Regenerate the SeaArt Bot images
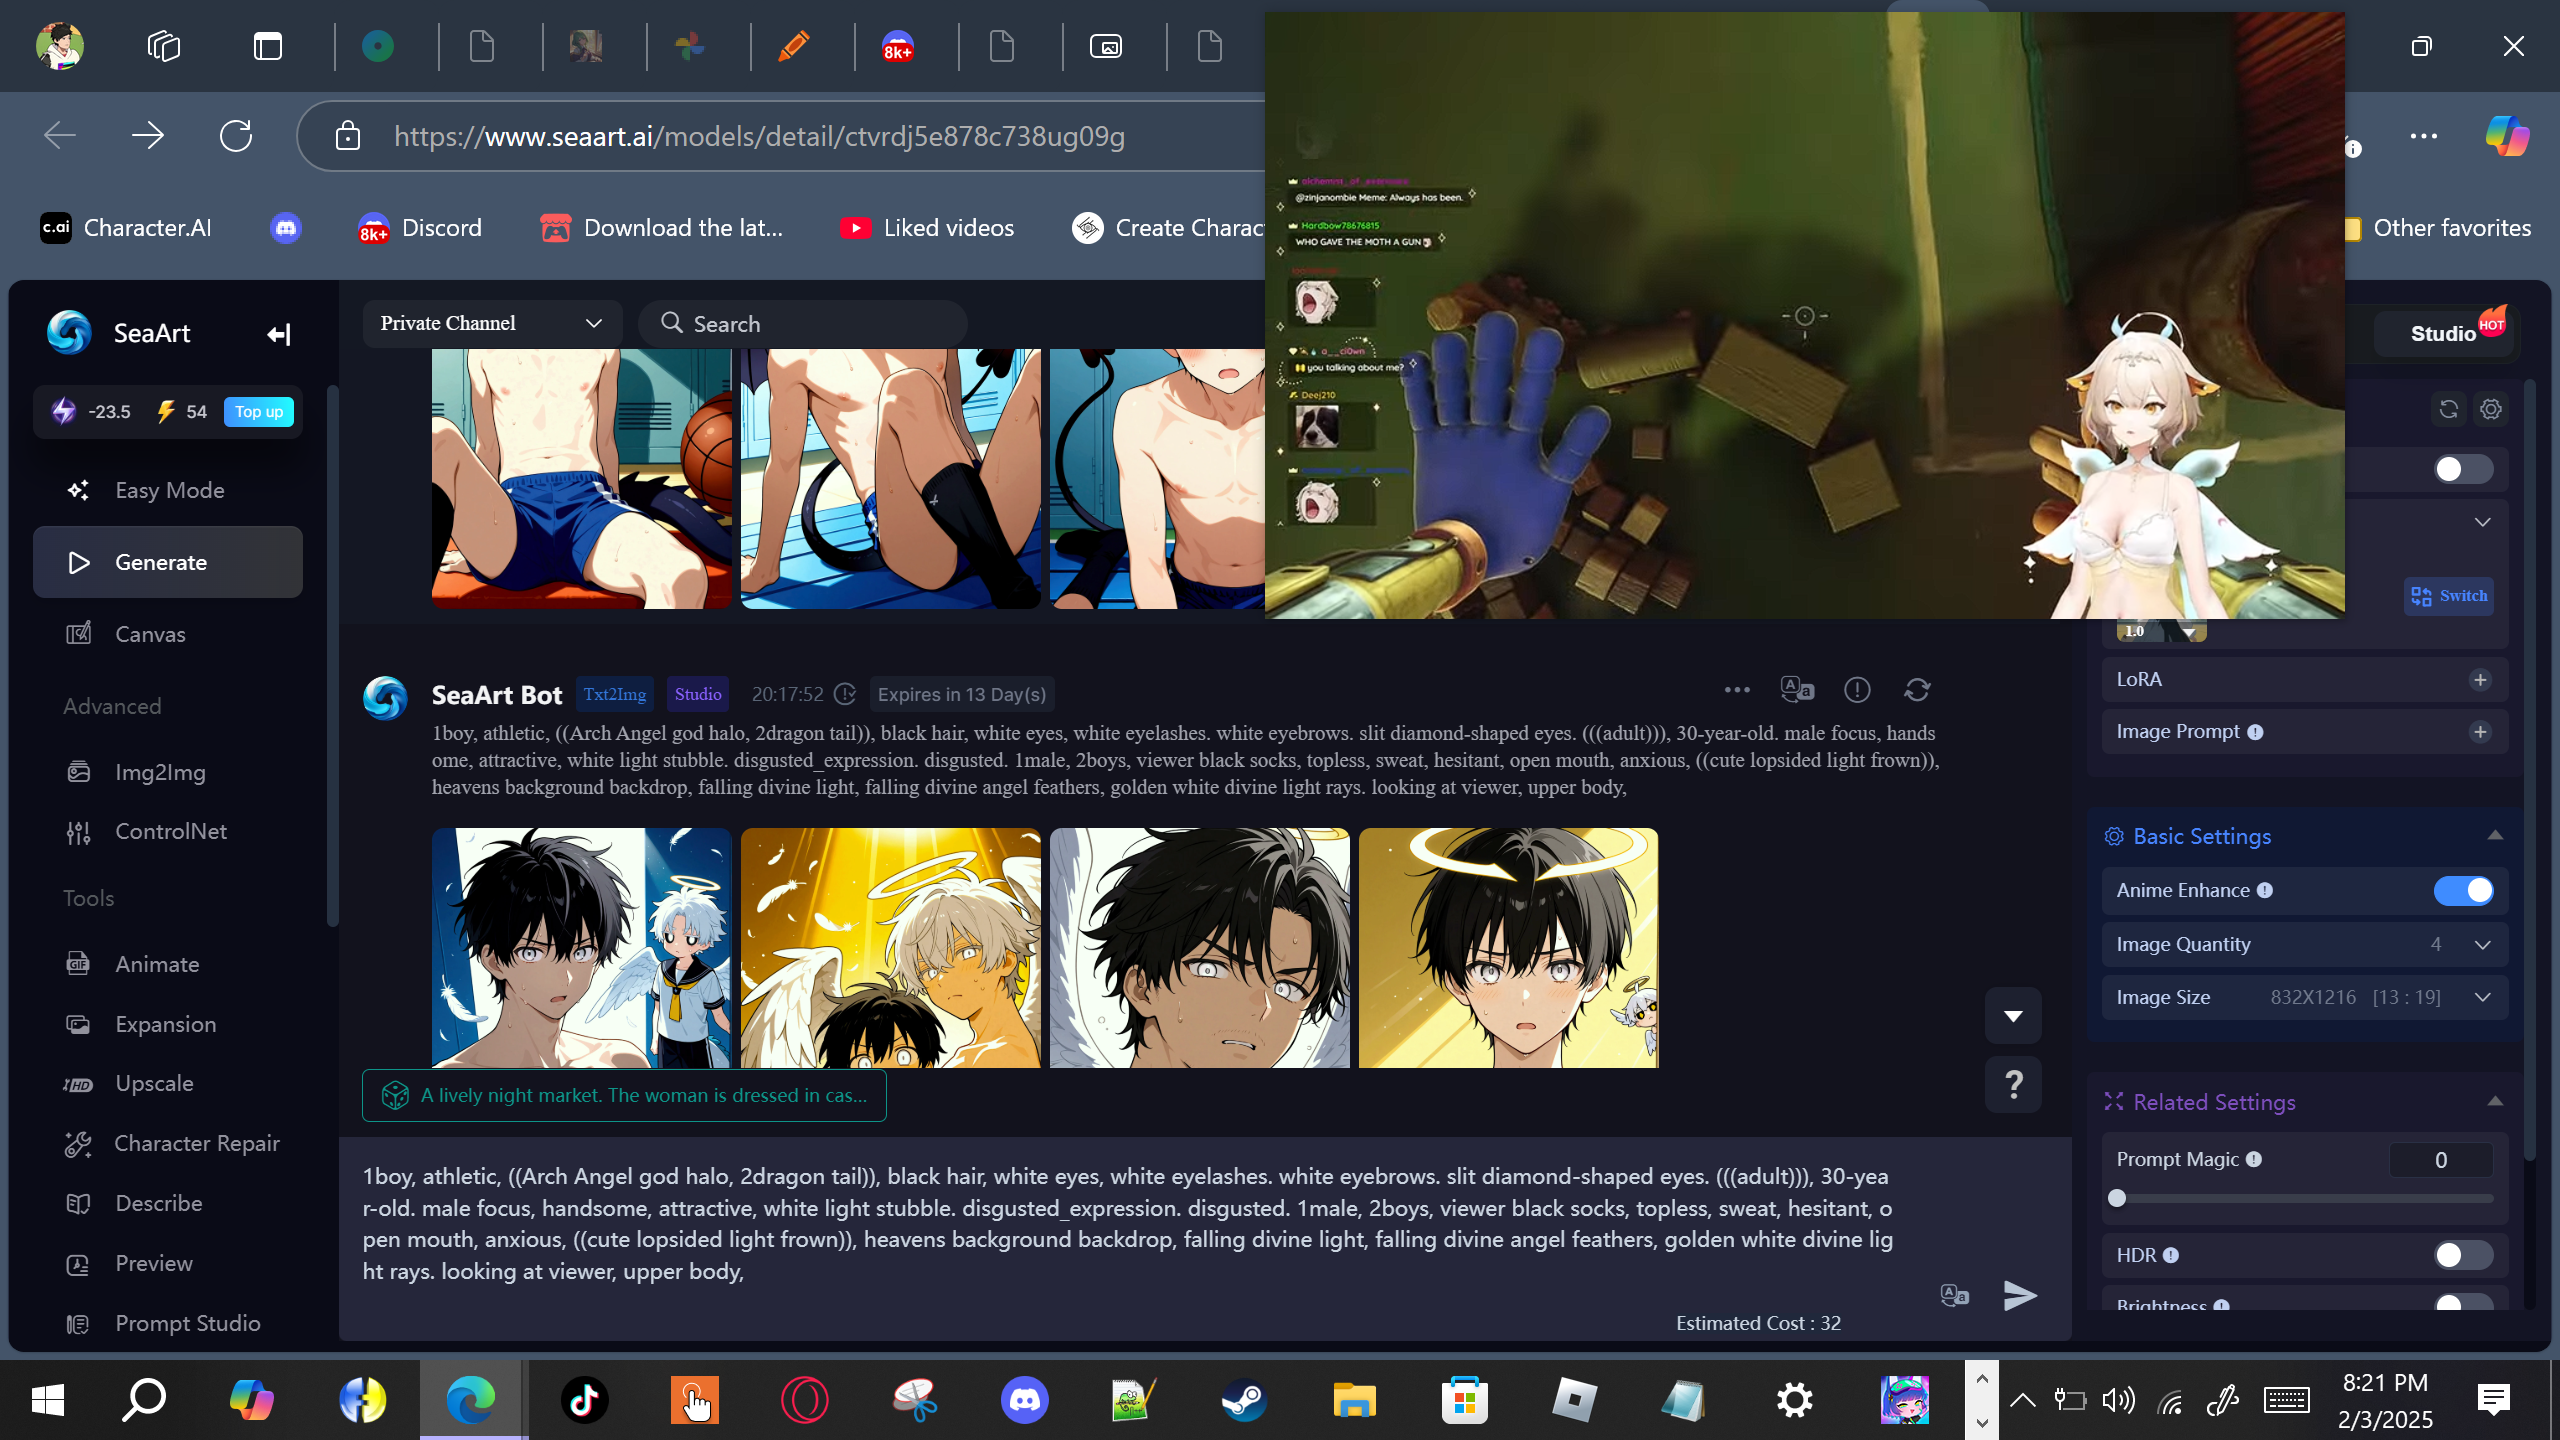The width and height of the screenshot is (2560, 1440). click(x=1917, y=690)
